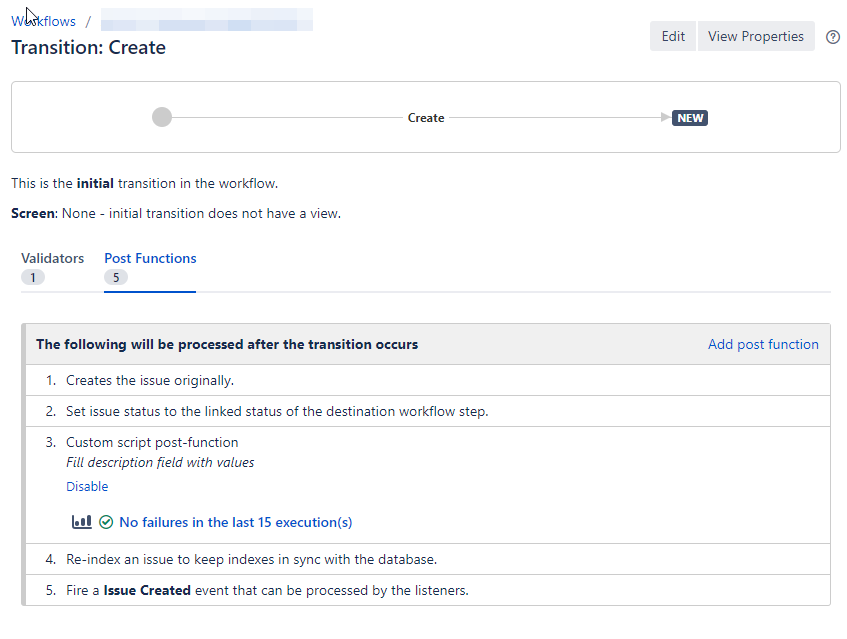Disable the custom script post-function
The image size is (847, 639).
(x=87, y=486)
